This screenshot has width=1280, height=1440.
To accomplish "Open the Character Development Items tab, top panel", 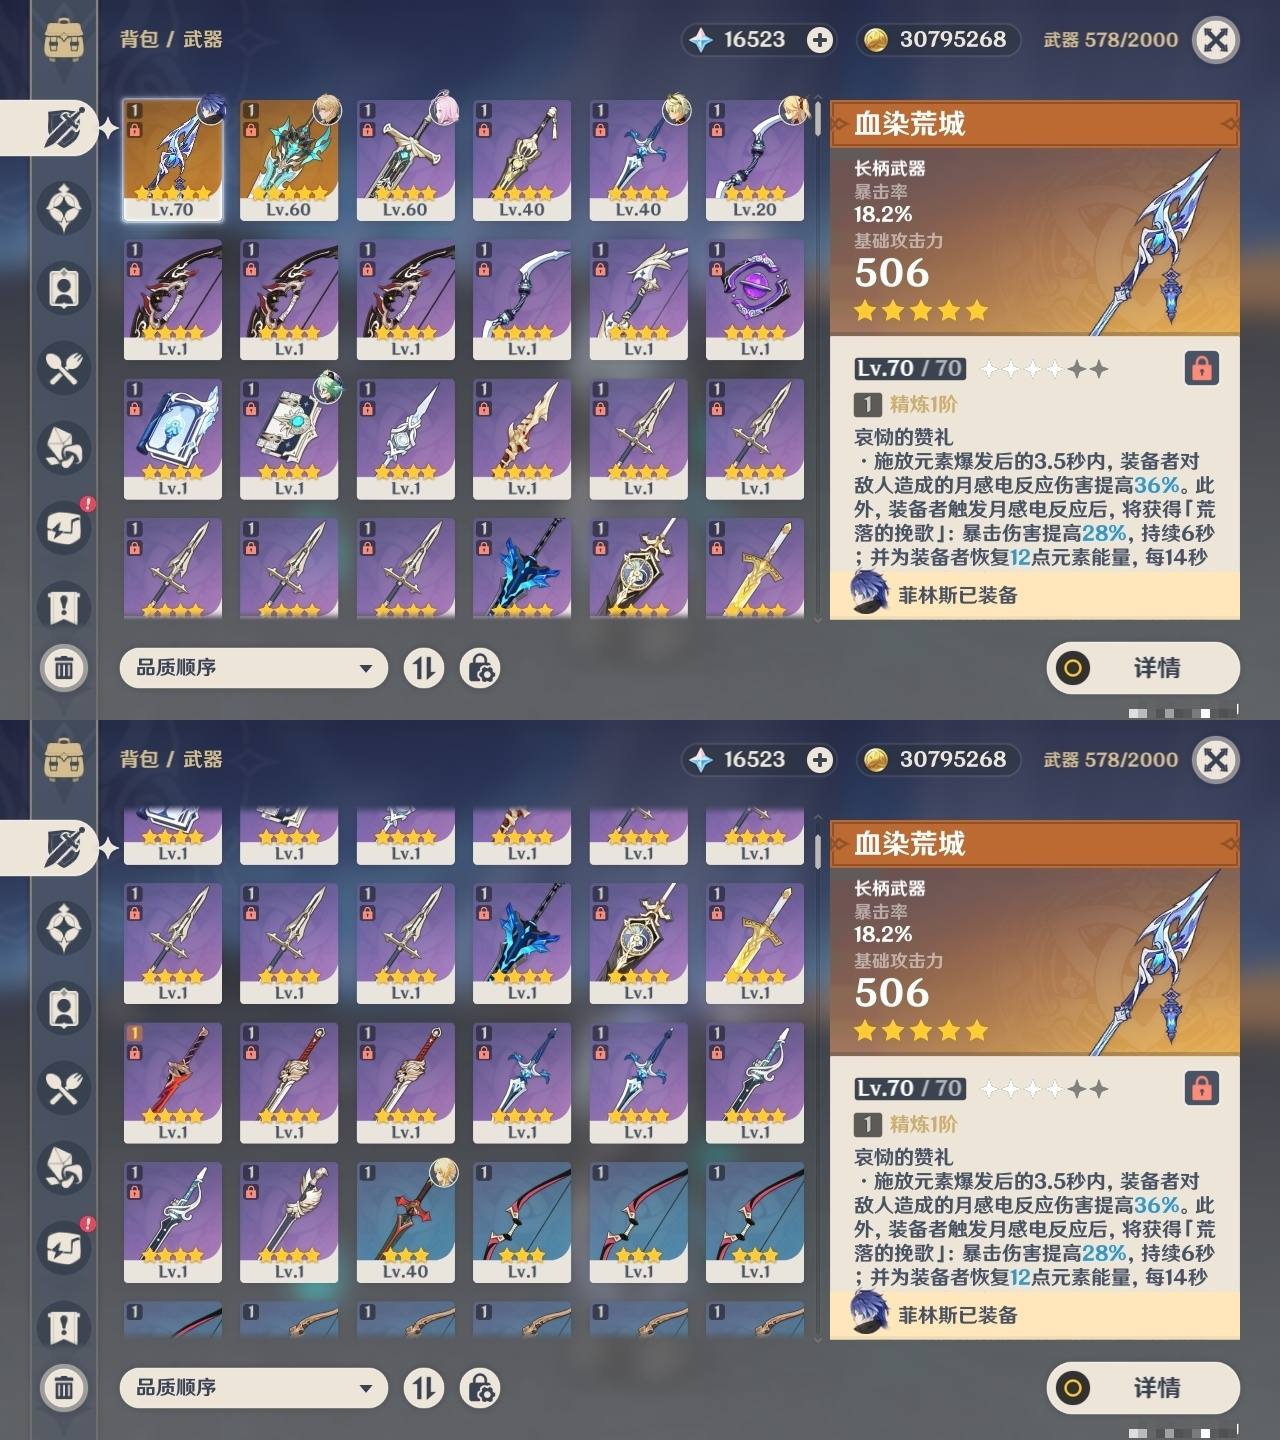I will click(x=64, y=288).
